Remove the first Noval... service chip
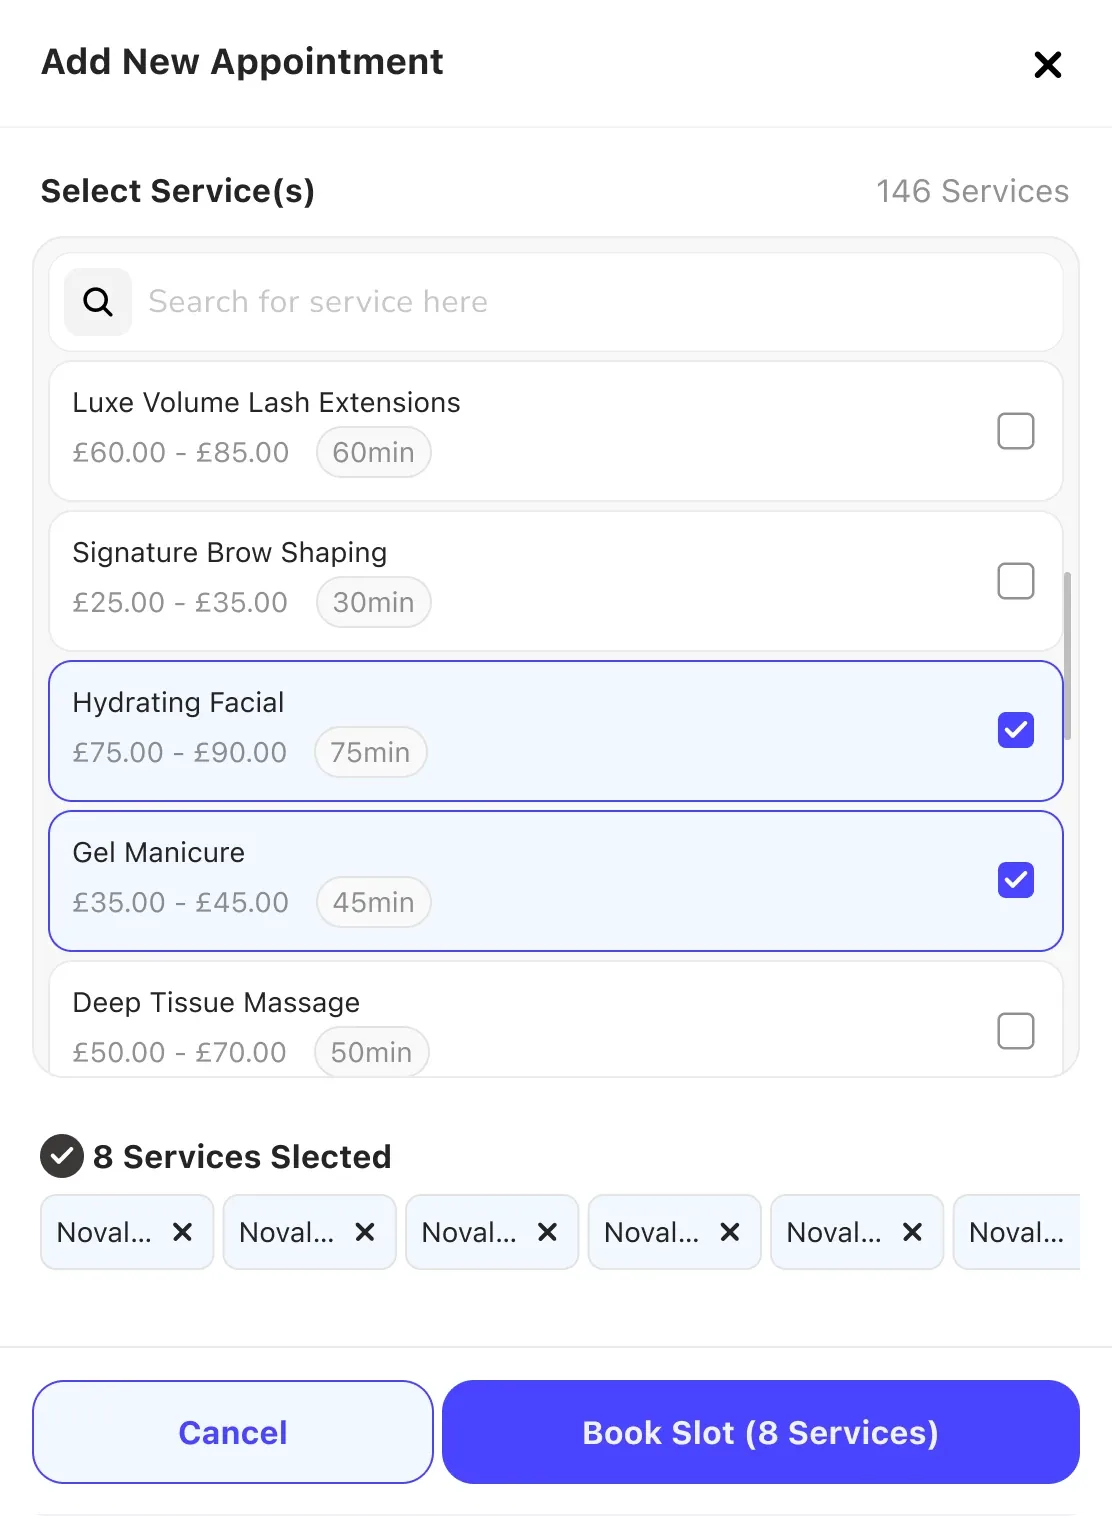This screenshot has width=1112, height=1516. click(x=182, y=1232)
